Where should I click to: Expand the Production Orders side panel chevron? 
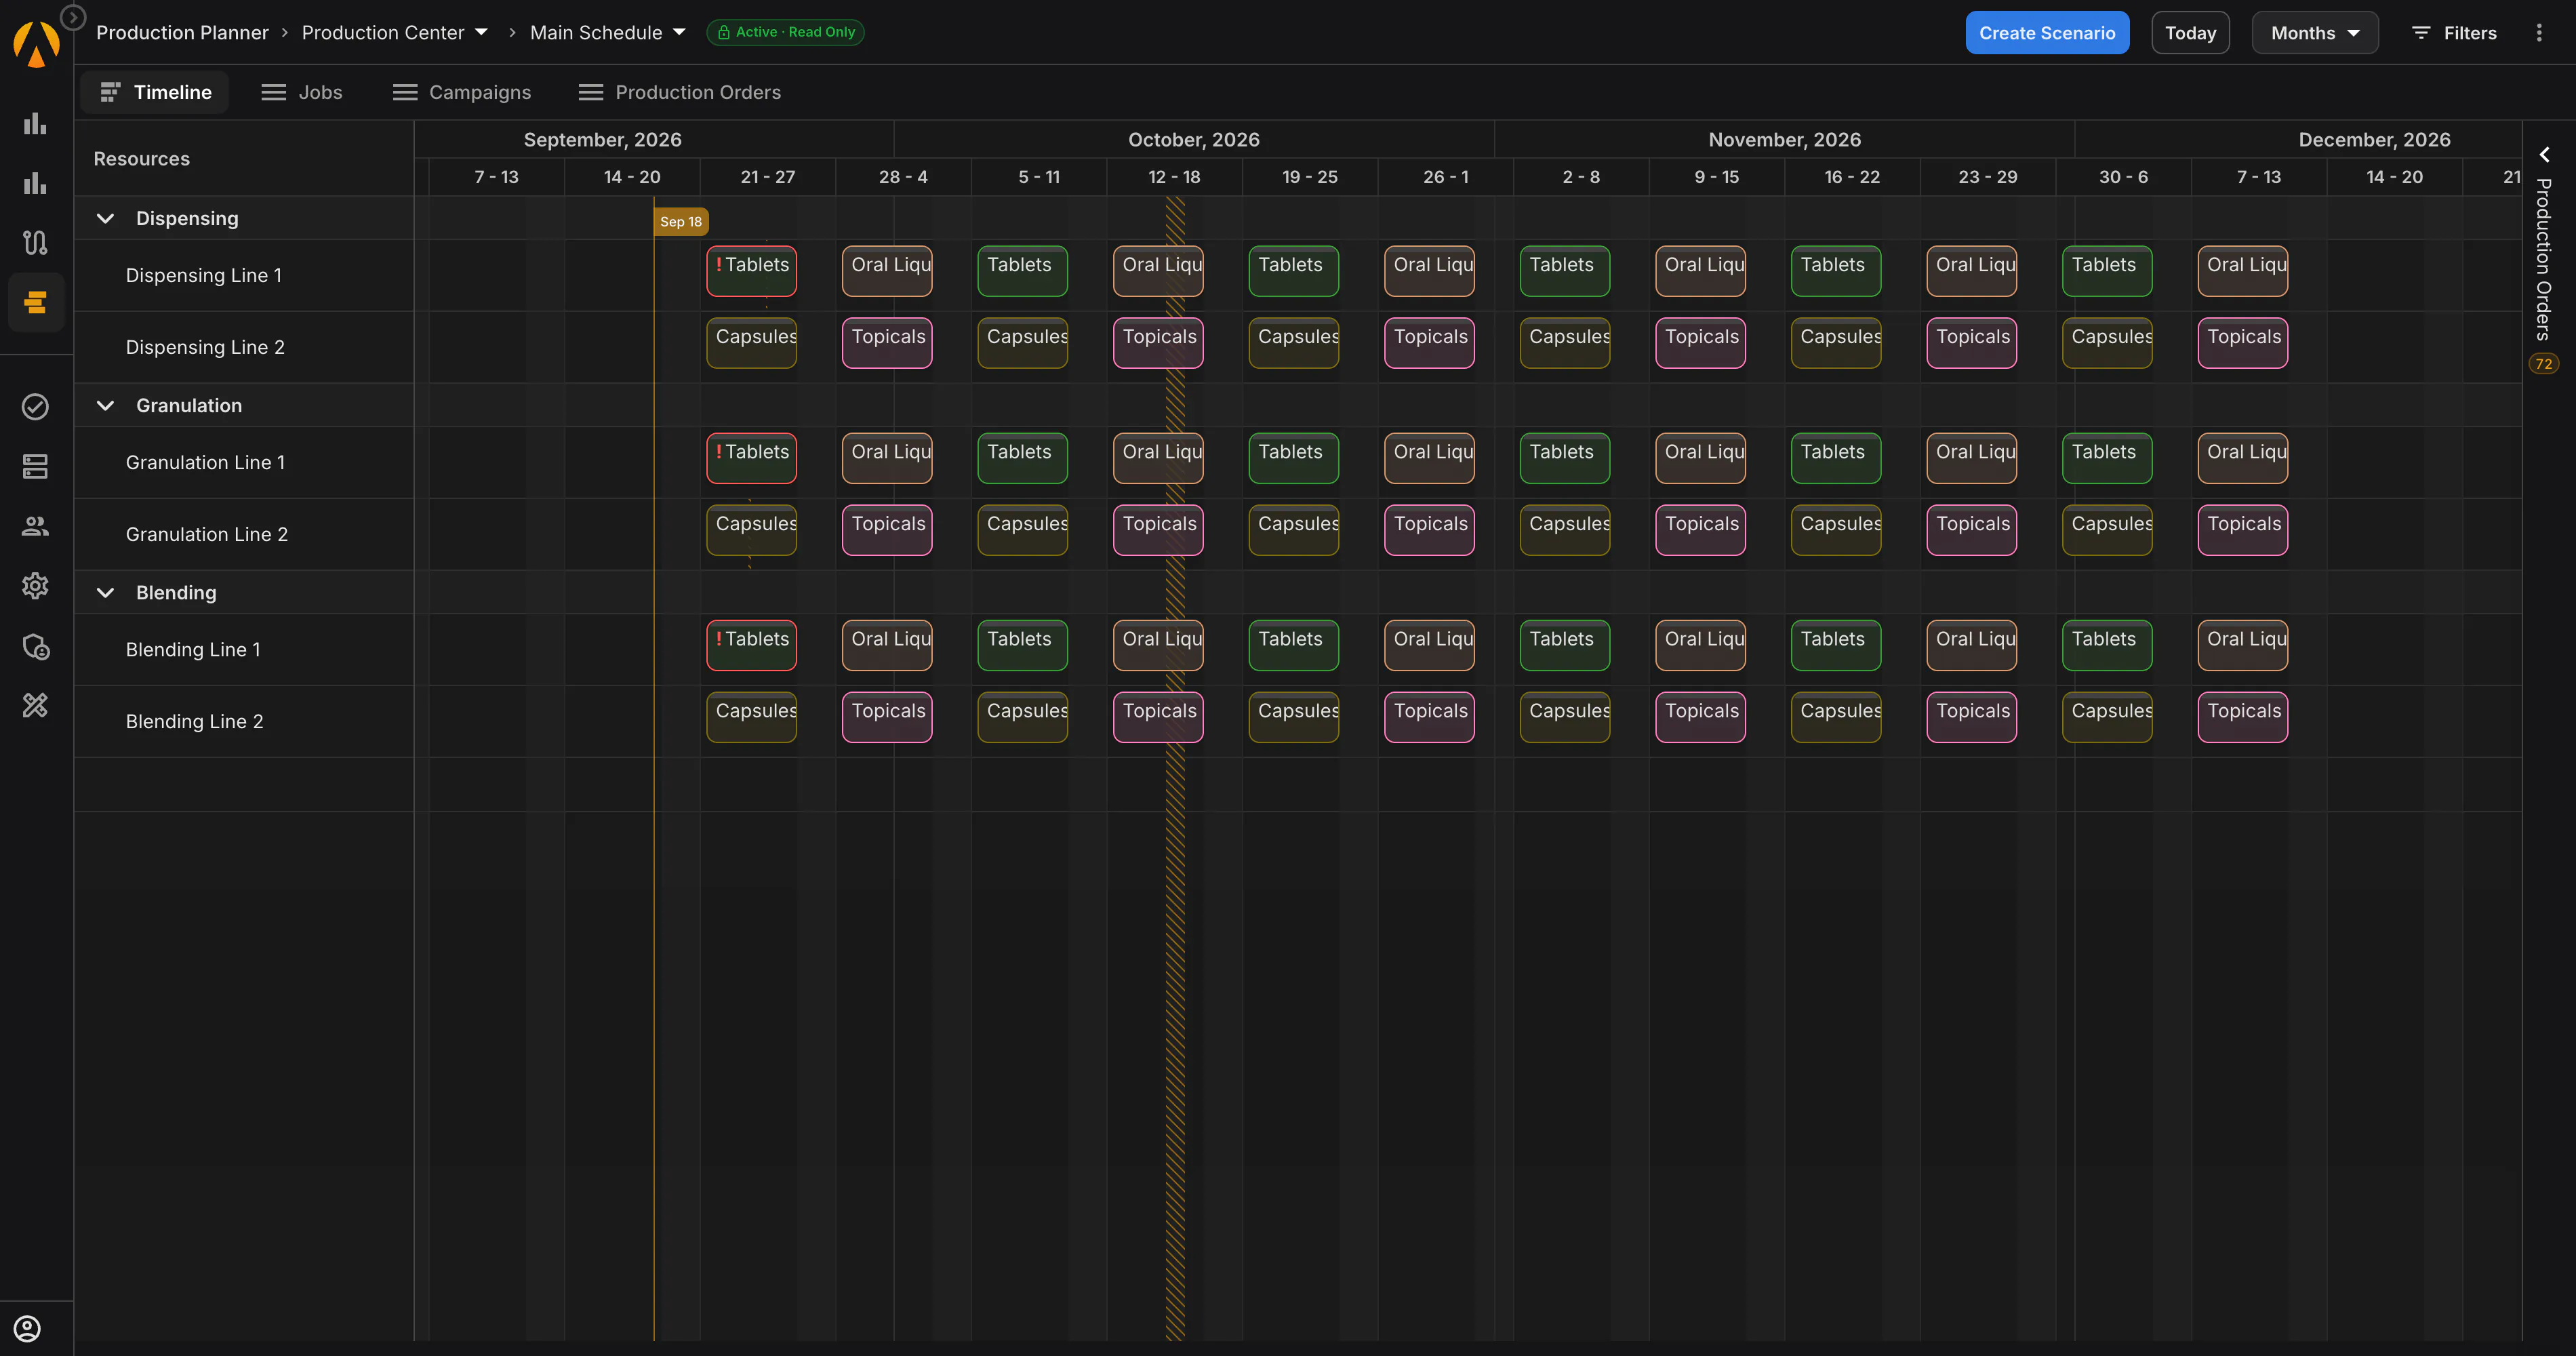[2544, 155]
